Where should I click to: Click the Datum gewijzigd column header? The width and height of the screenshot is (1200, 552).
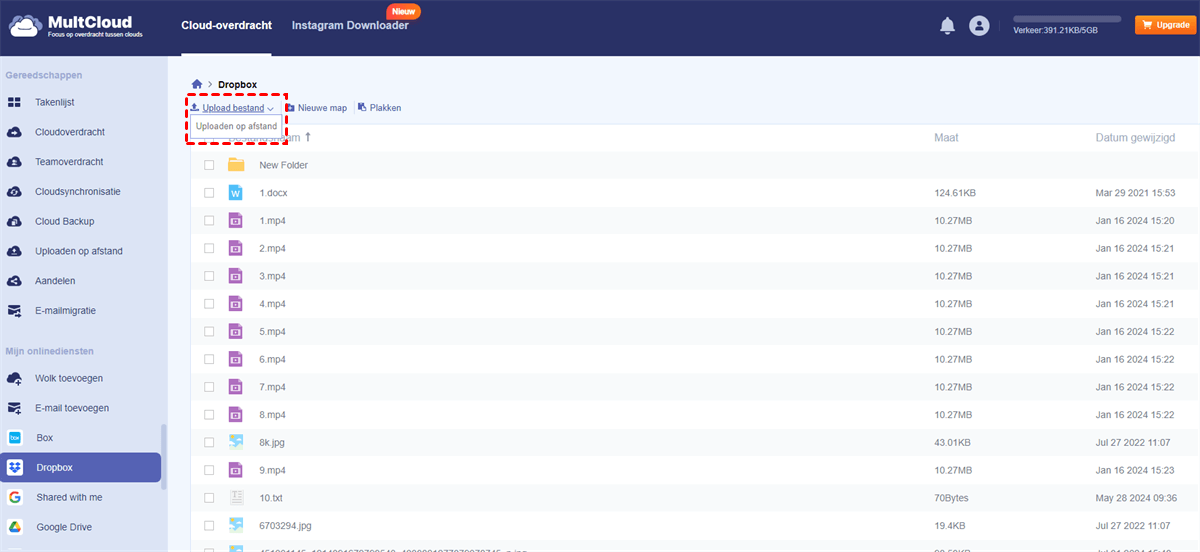(x=1135, y=137)
